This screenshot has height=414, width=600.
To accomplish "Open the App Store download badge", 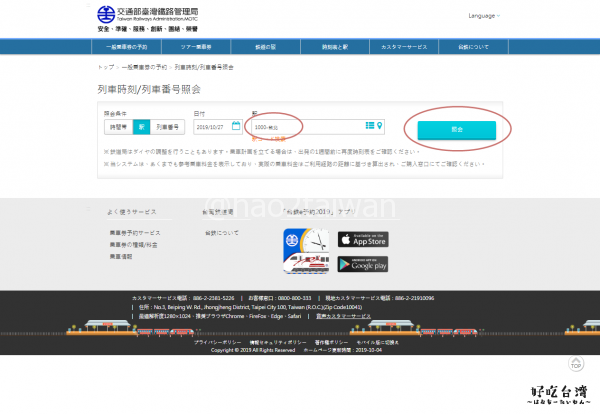I will (362, 239).
